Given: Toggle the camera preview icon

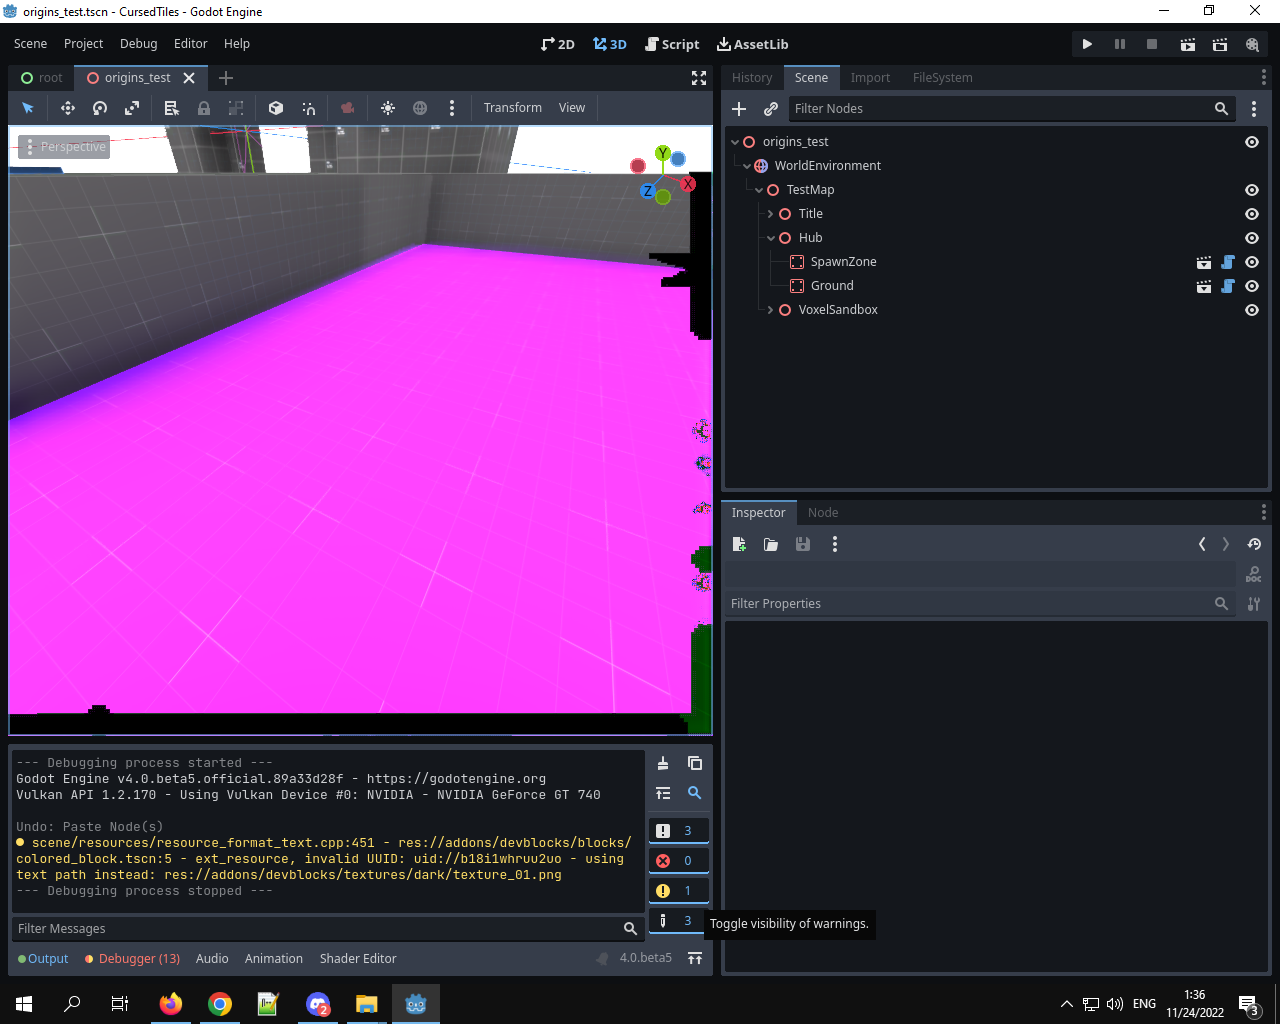Looking at the screenshot, I should [x=348, y=108].
